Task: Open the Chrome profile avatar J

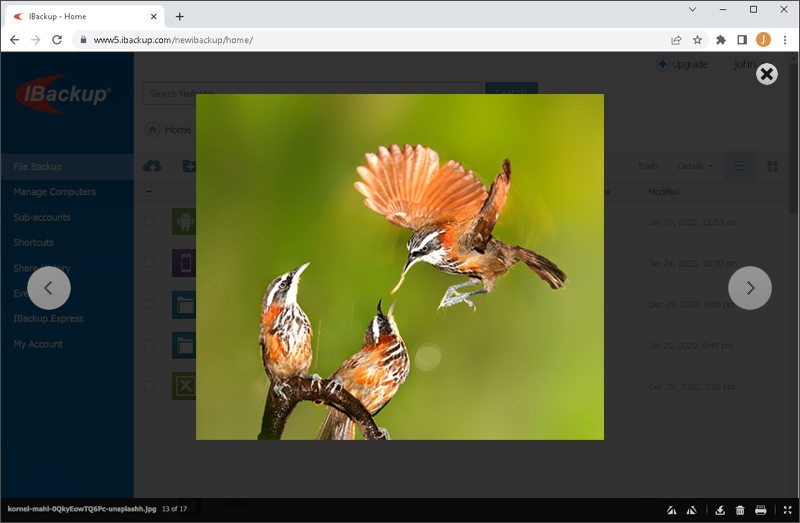Action: [x=763, y=40]
